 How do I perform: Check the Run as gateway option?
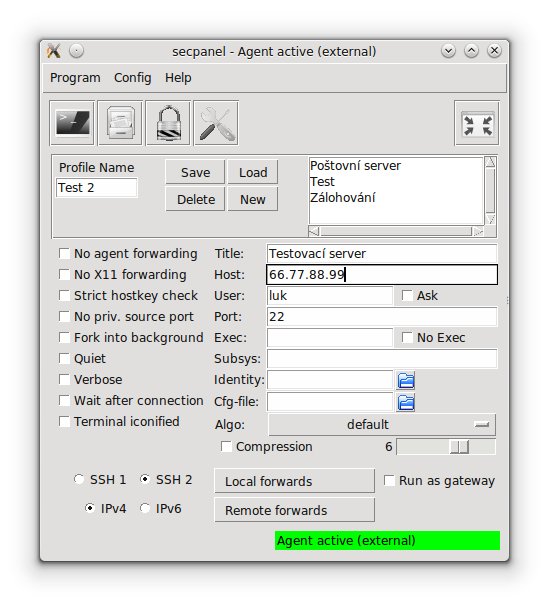(x=389, y=481)
